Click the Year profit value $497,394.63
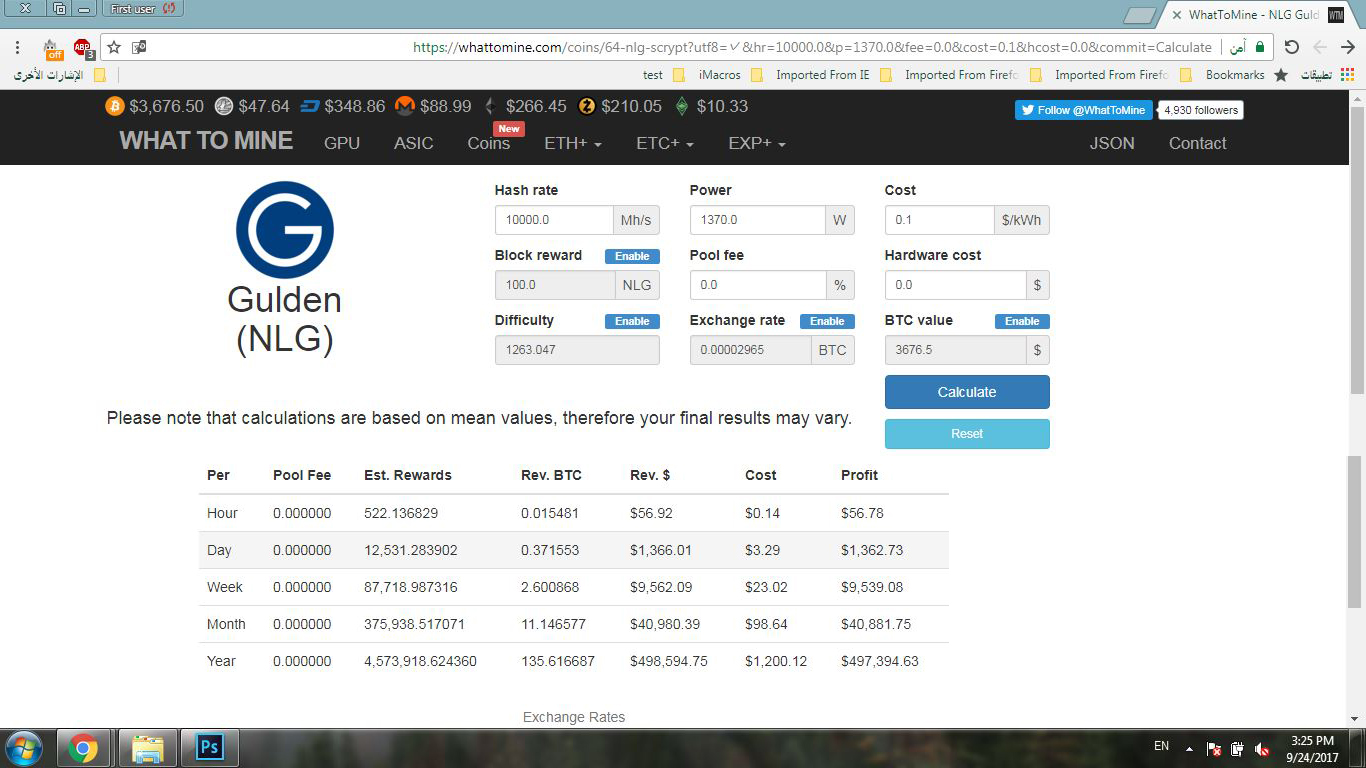 click(x=879, y=661)
